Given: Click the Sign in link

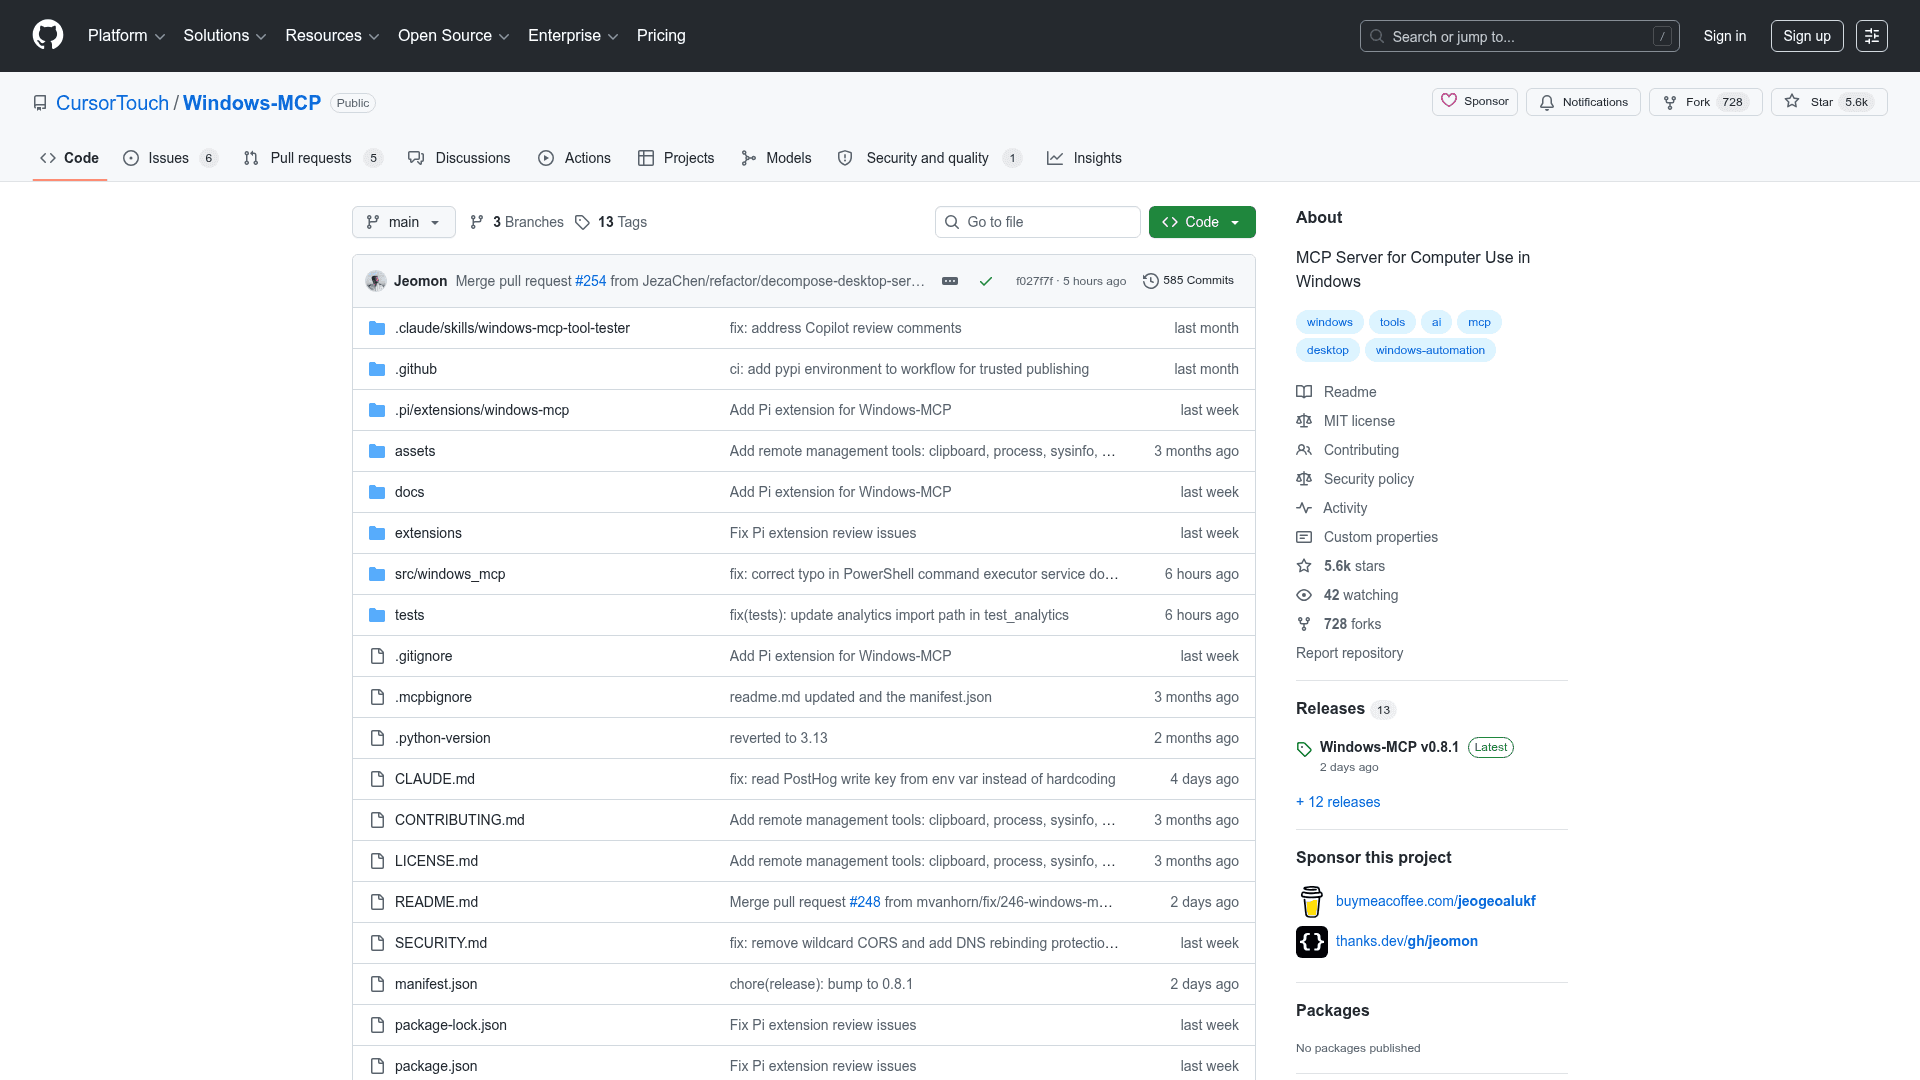Looking at the screenshot, I should click(1725, 36).
